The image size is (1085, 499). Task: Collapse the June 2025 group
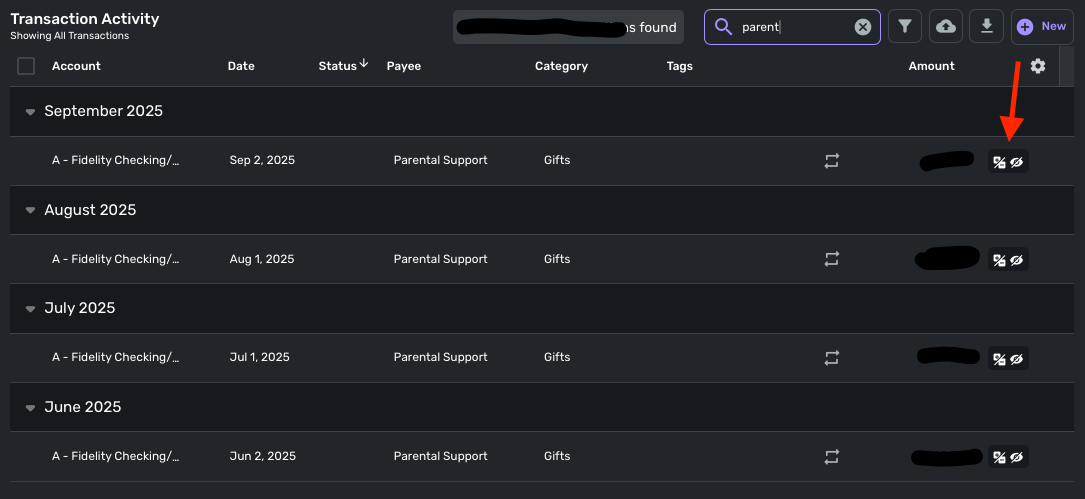30,408
